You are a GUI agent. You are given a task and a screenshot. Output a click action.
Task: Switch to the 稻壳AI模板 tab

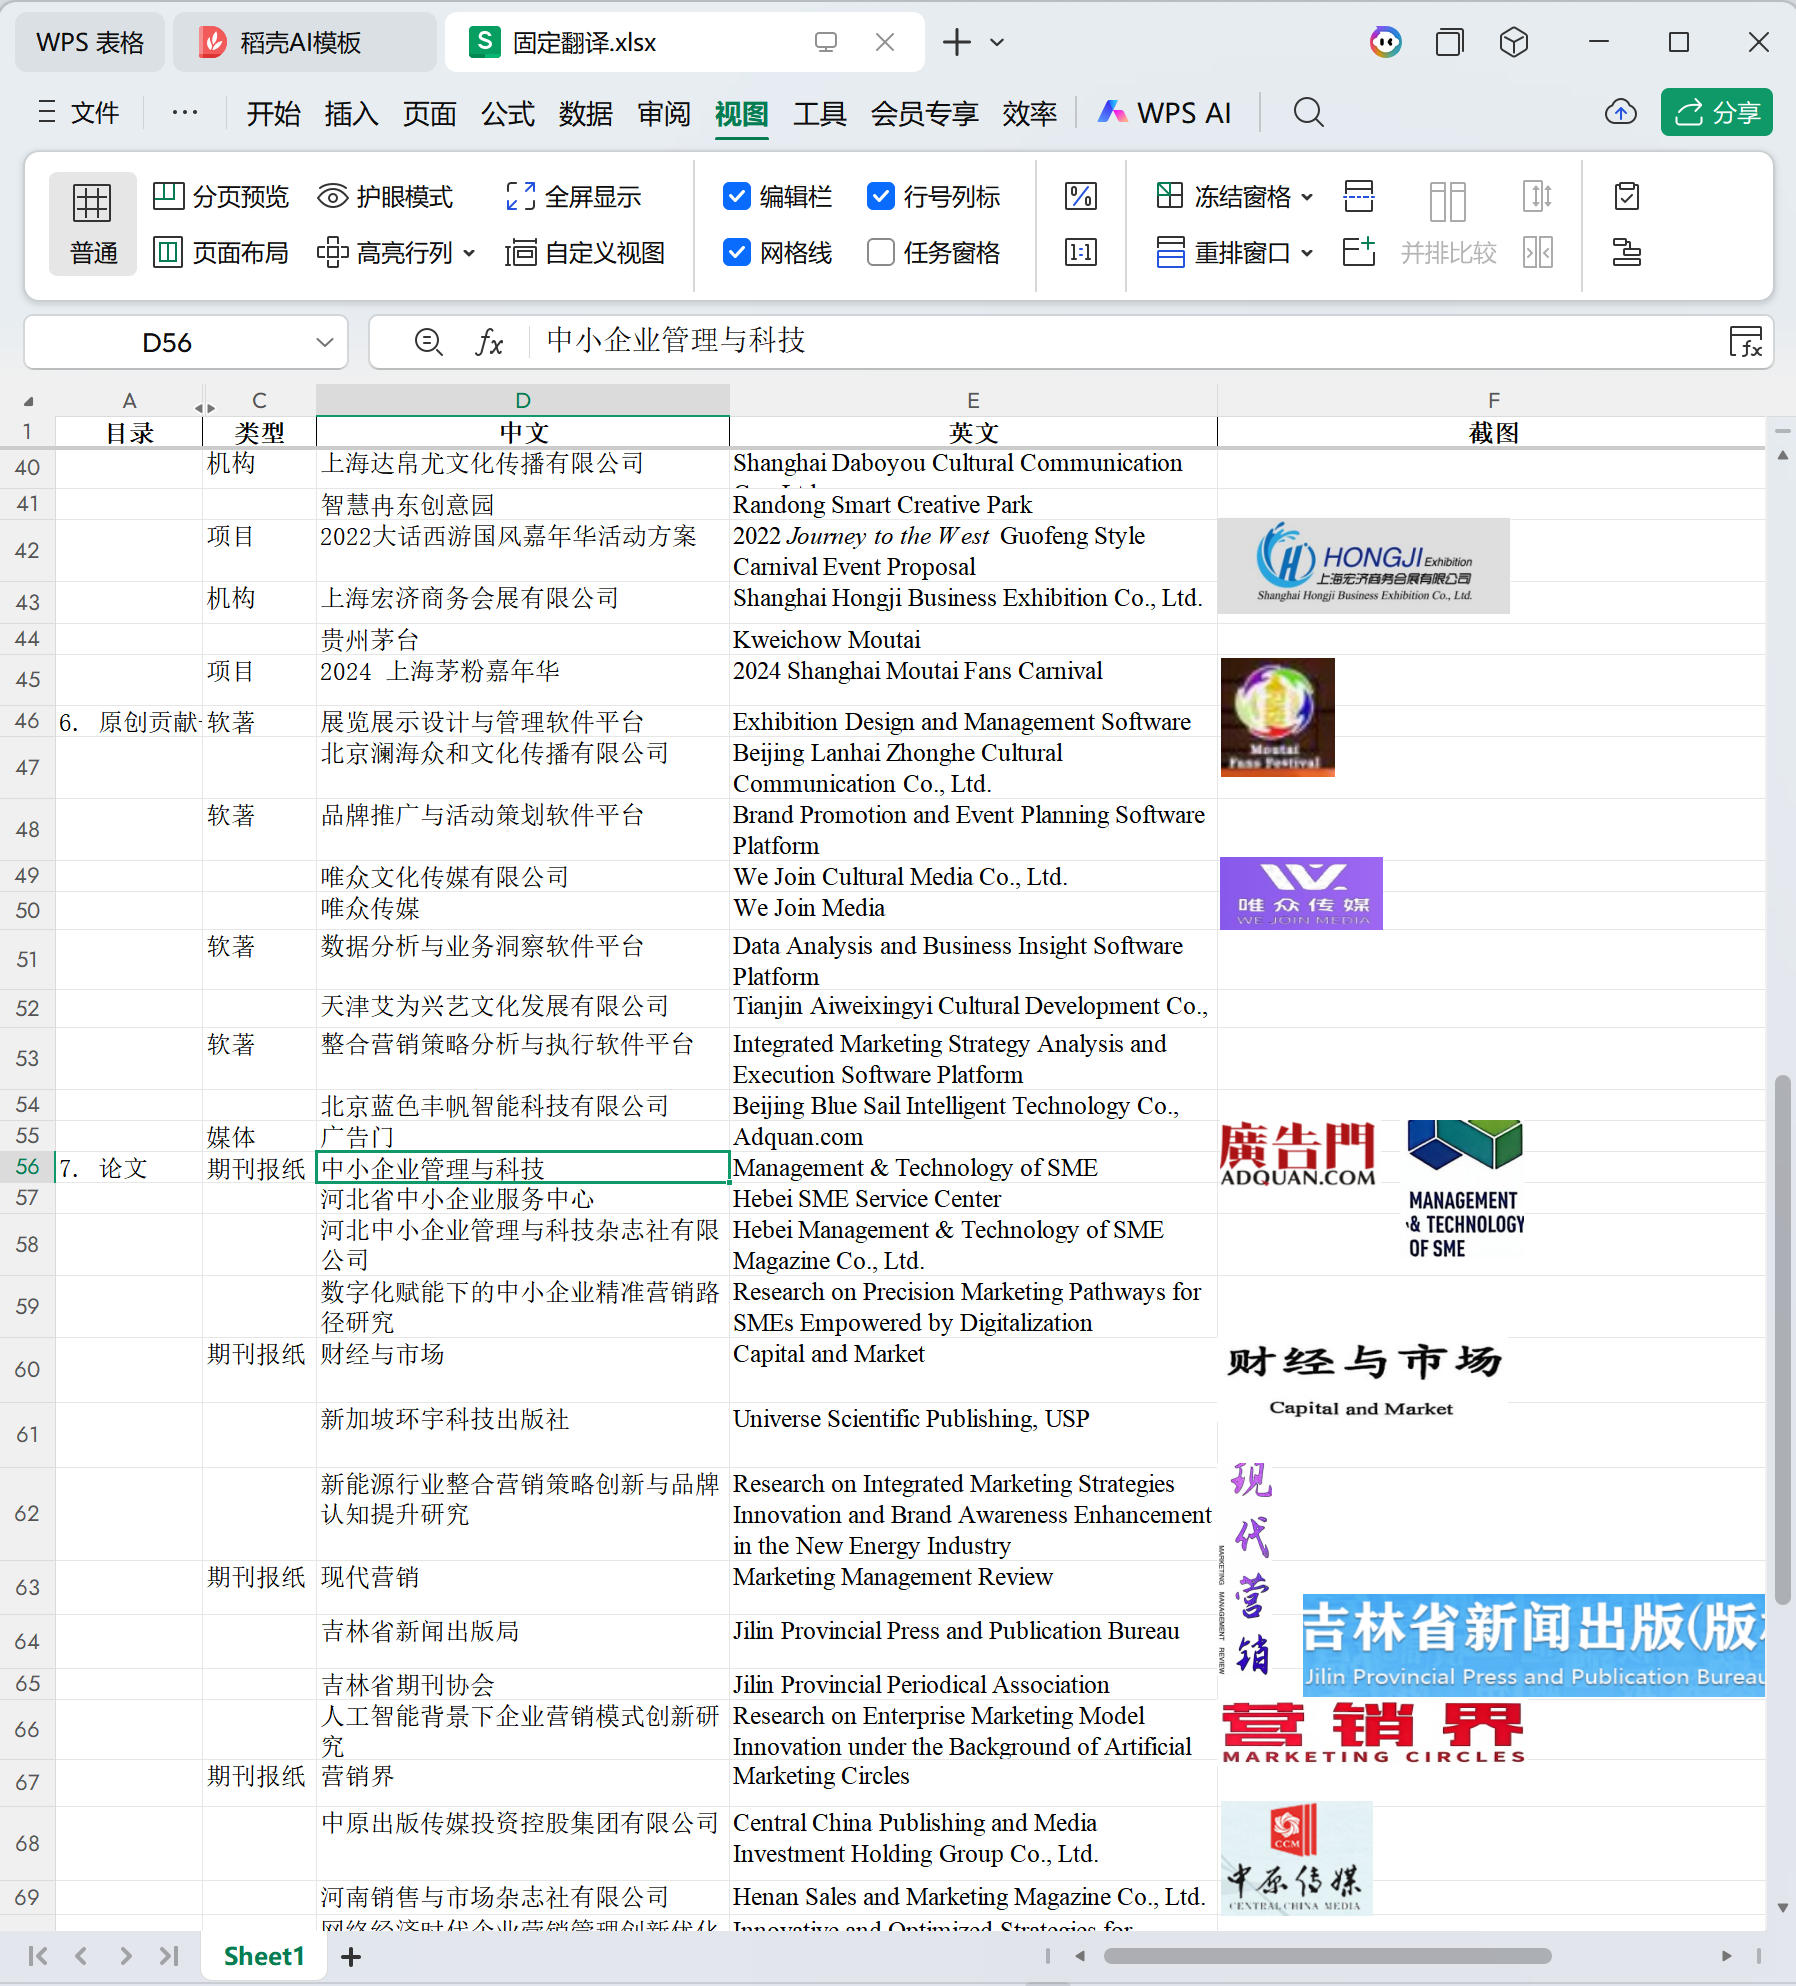point(304,42)
